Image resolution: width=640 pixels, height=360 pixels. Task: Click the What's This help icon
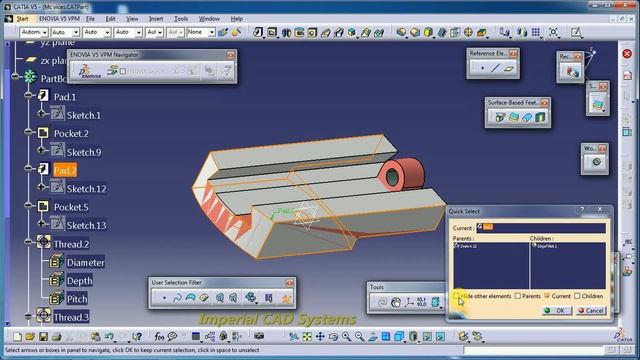pos(137,336)
